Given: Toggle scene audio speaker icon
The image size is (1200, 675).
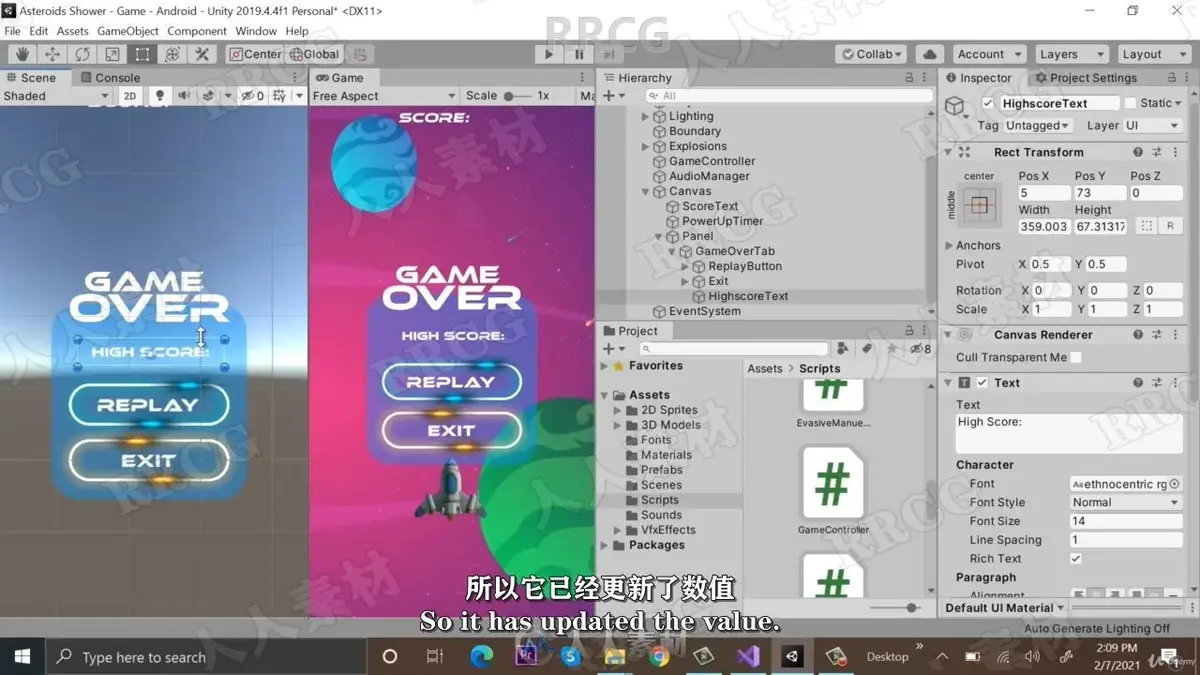Looking at the screenshot, I should pyautogui.click(x=184, y=96).
